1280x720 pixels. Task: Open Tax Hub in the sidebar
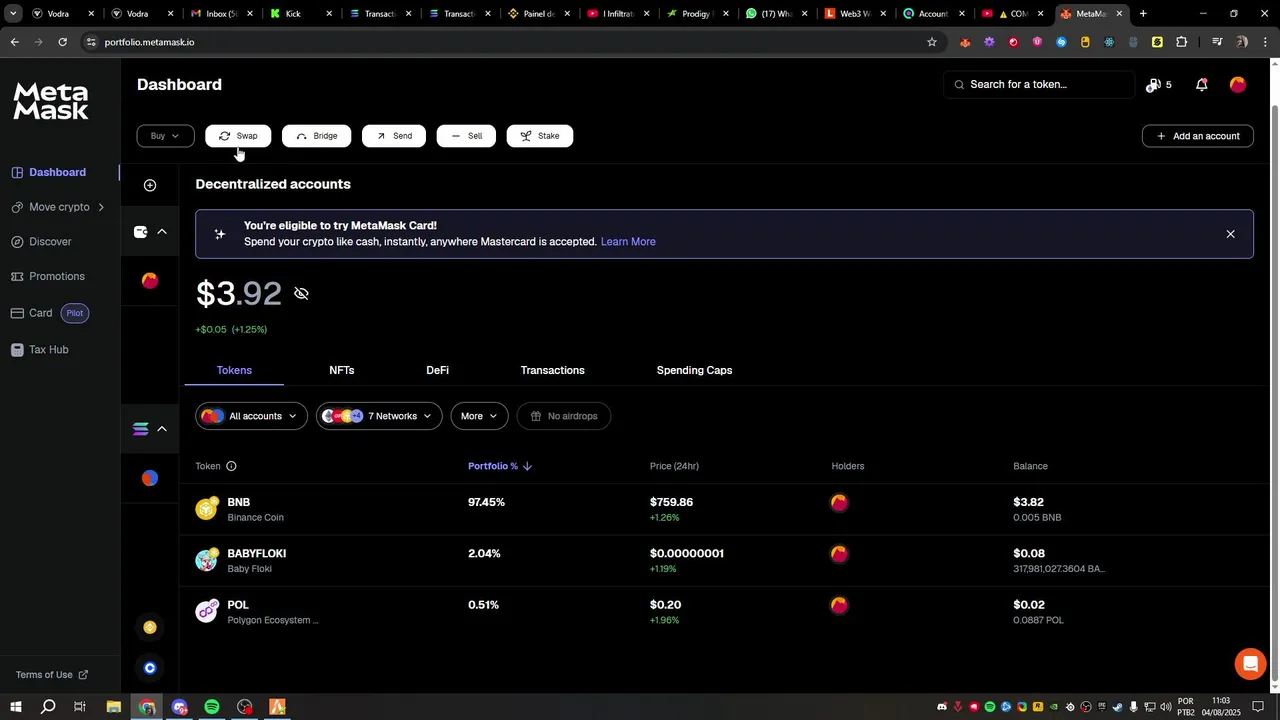coord(48,350)
